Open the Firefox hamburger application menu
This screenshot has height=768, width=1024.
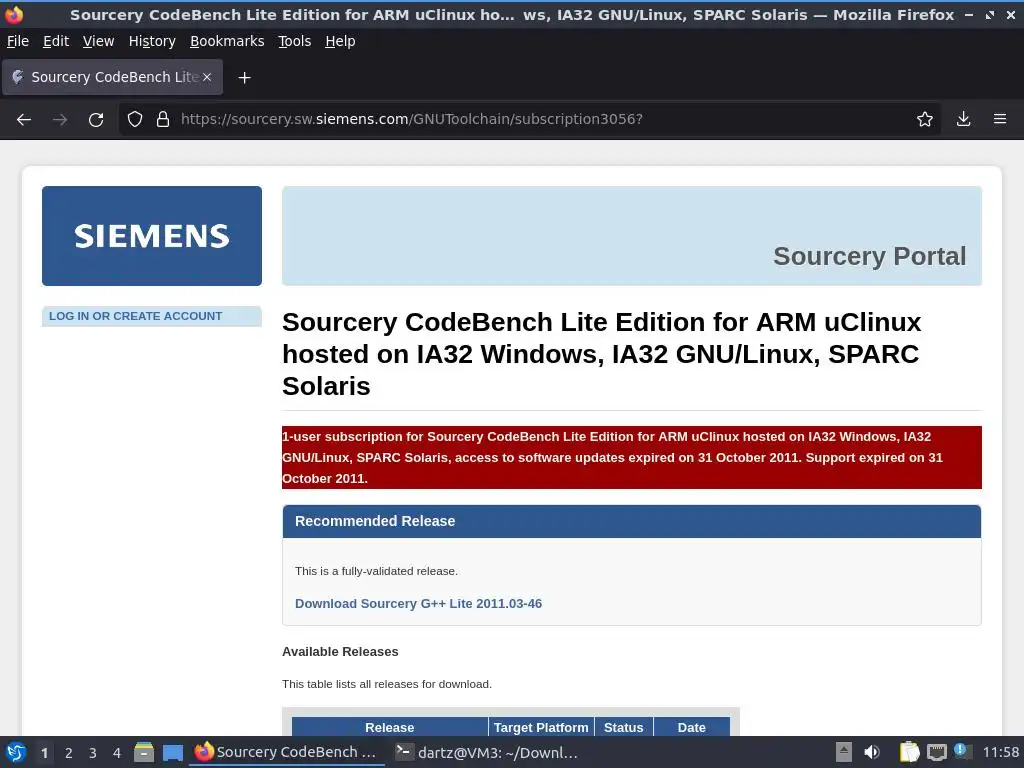[999, 119]
